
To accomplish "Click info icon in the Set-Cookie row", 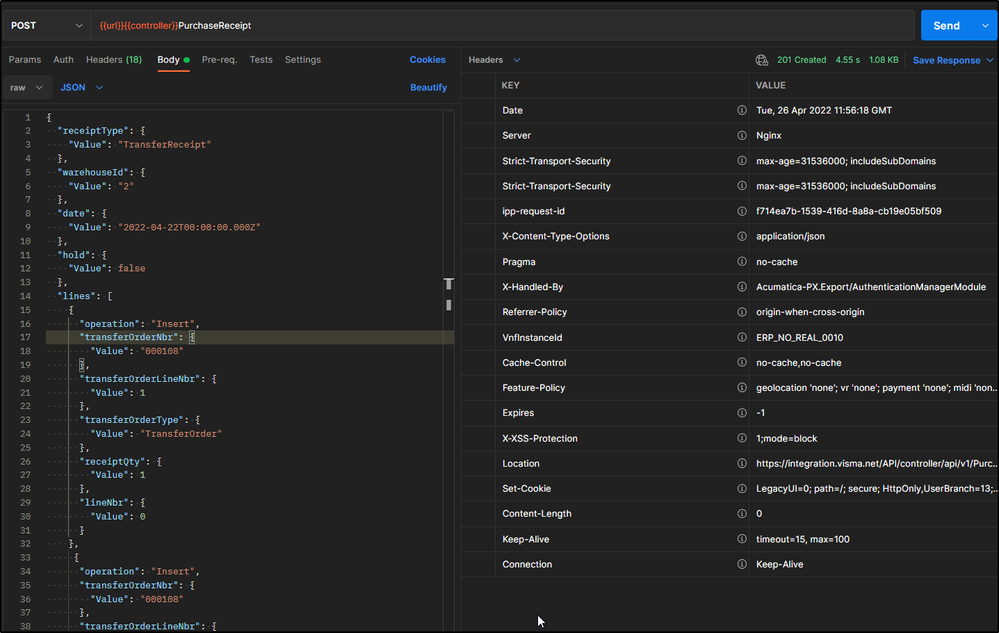I will 742,489.
